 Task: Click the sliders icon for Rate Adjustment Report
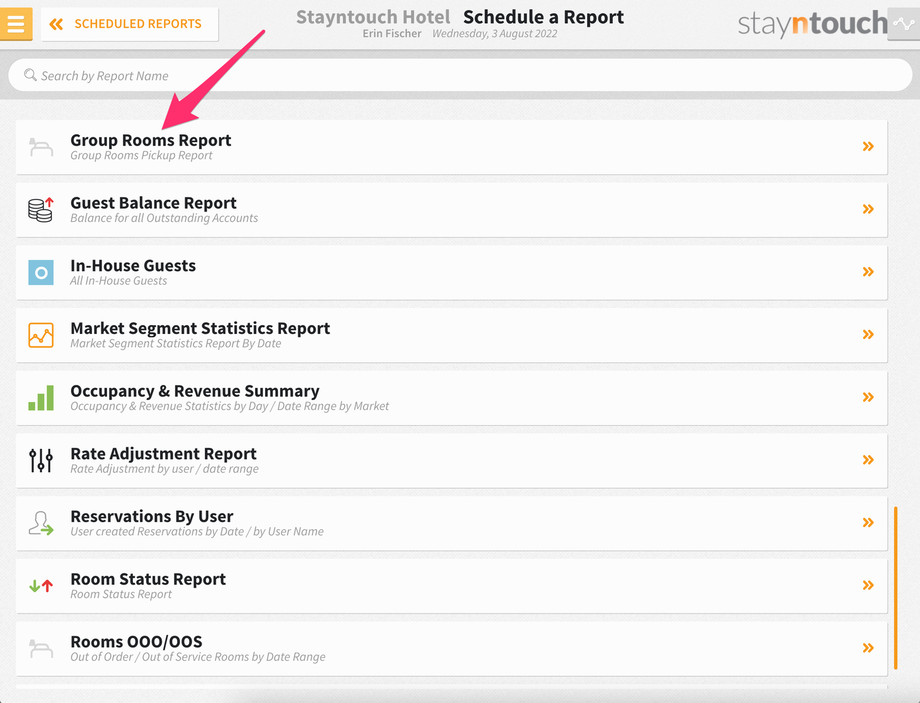pyautogui.click(x=41, y=461)
